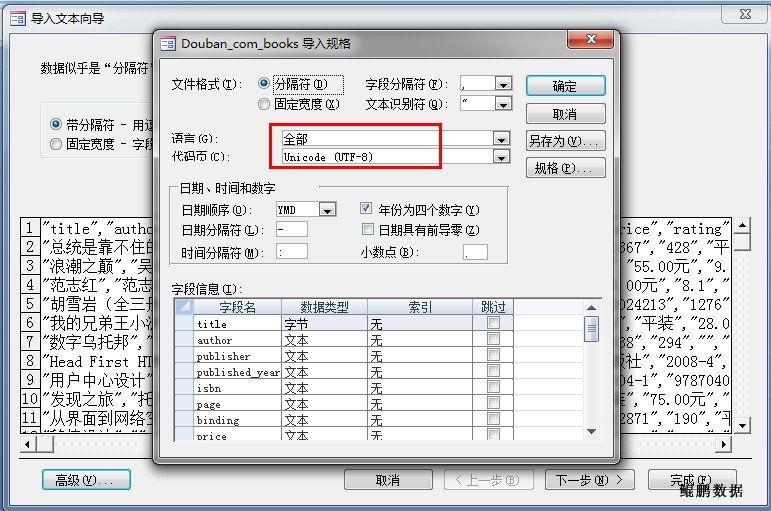Choose 固定宽度 option in the import wizard window
Screen dimensions: 771x511
point(56,144)
